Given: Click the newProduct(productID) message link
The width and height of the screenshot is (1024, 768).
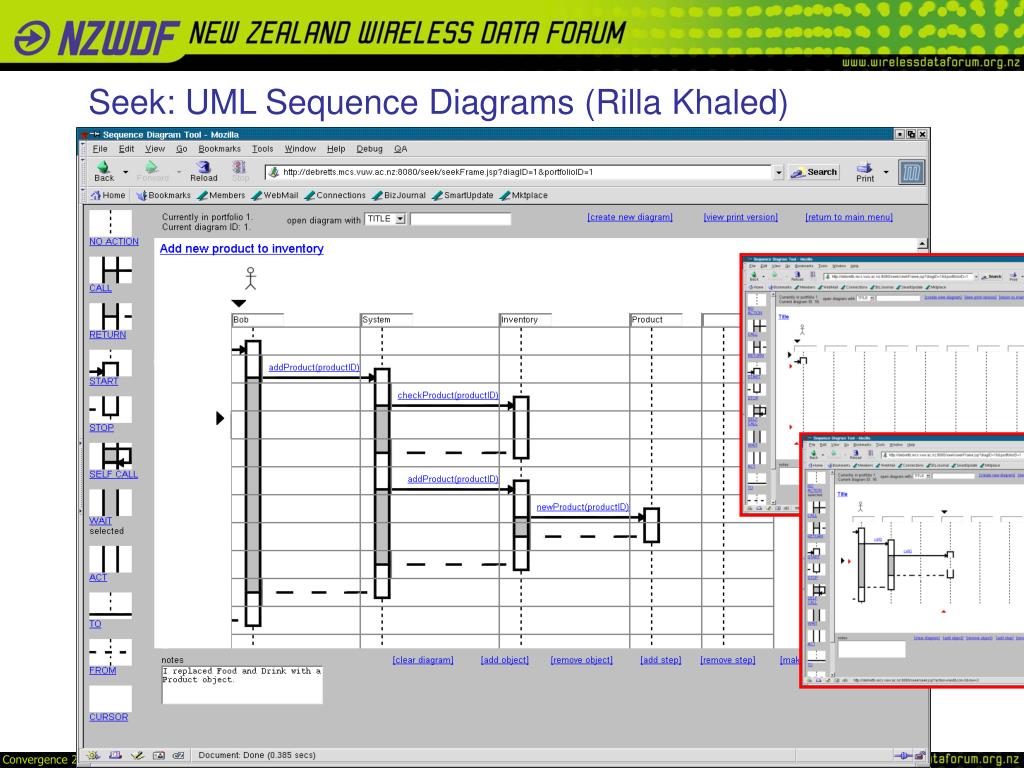Looking at the screenshot, I should pyautogui.click(x=583, y=507).
